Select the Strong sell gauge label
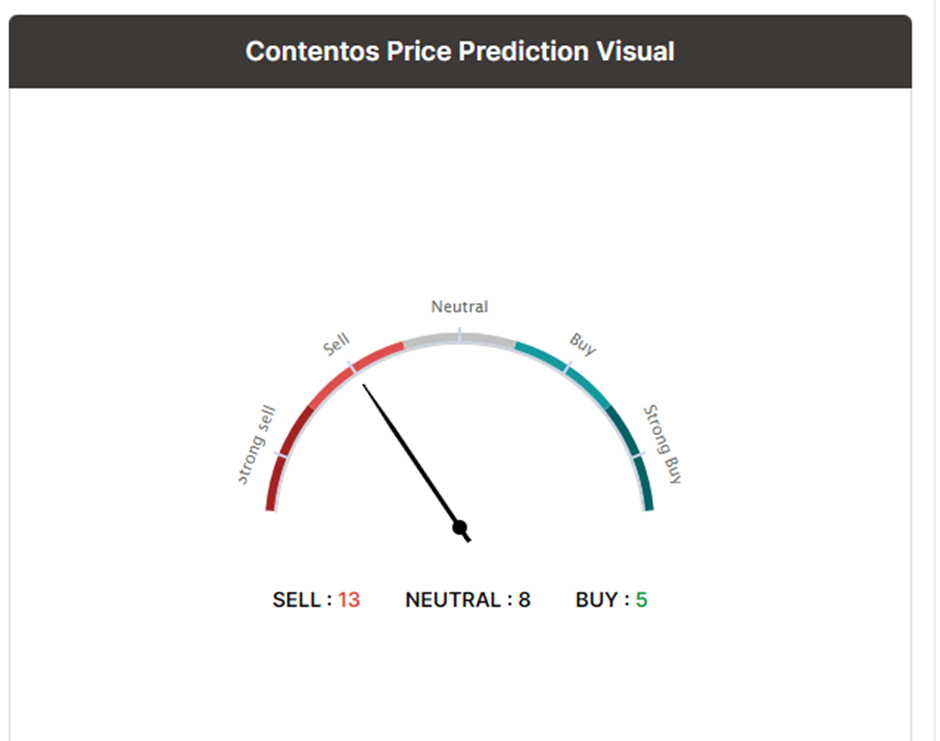 click(x=256, y=444)
